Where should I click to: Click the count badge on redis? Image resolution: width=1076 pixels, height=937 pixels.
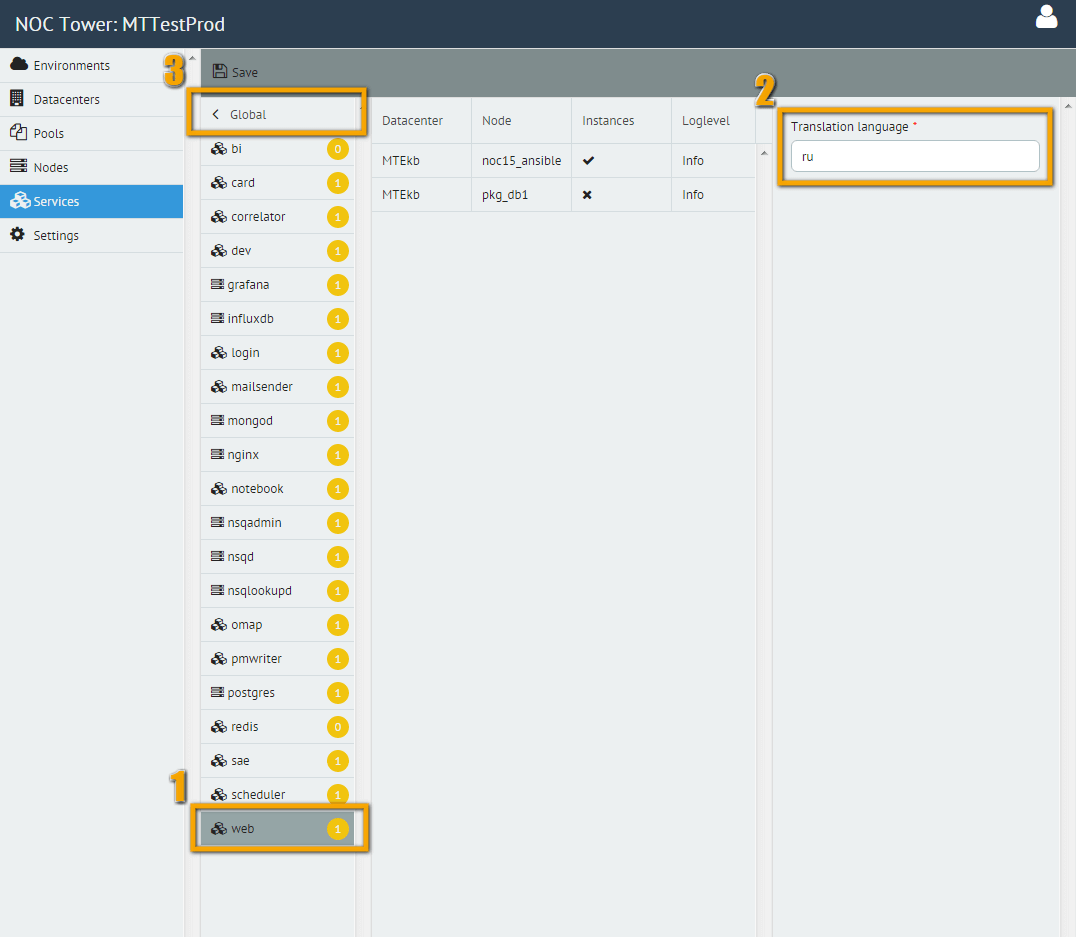(x=338, y=727)
